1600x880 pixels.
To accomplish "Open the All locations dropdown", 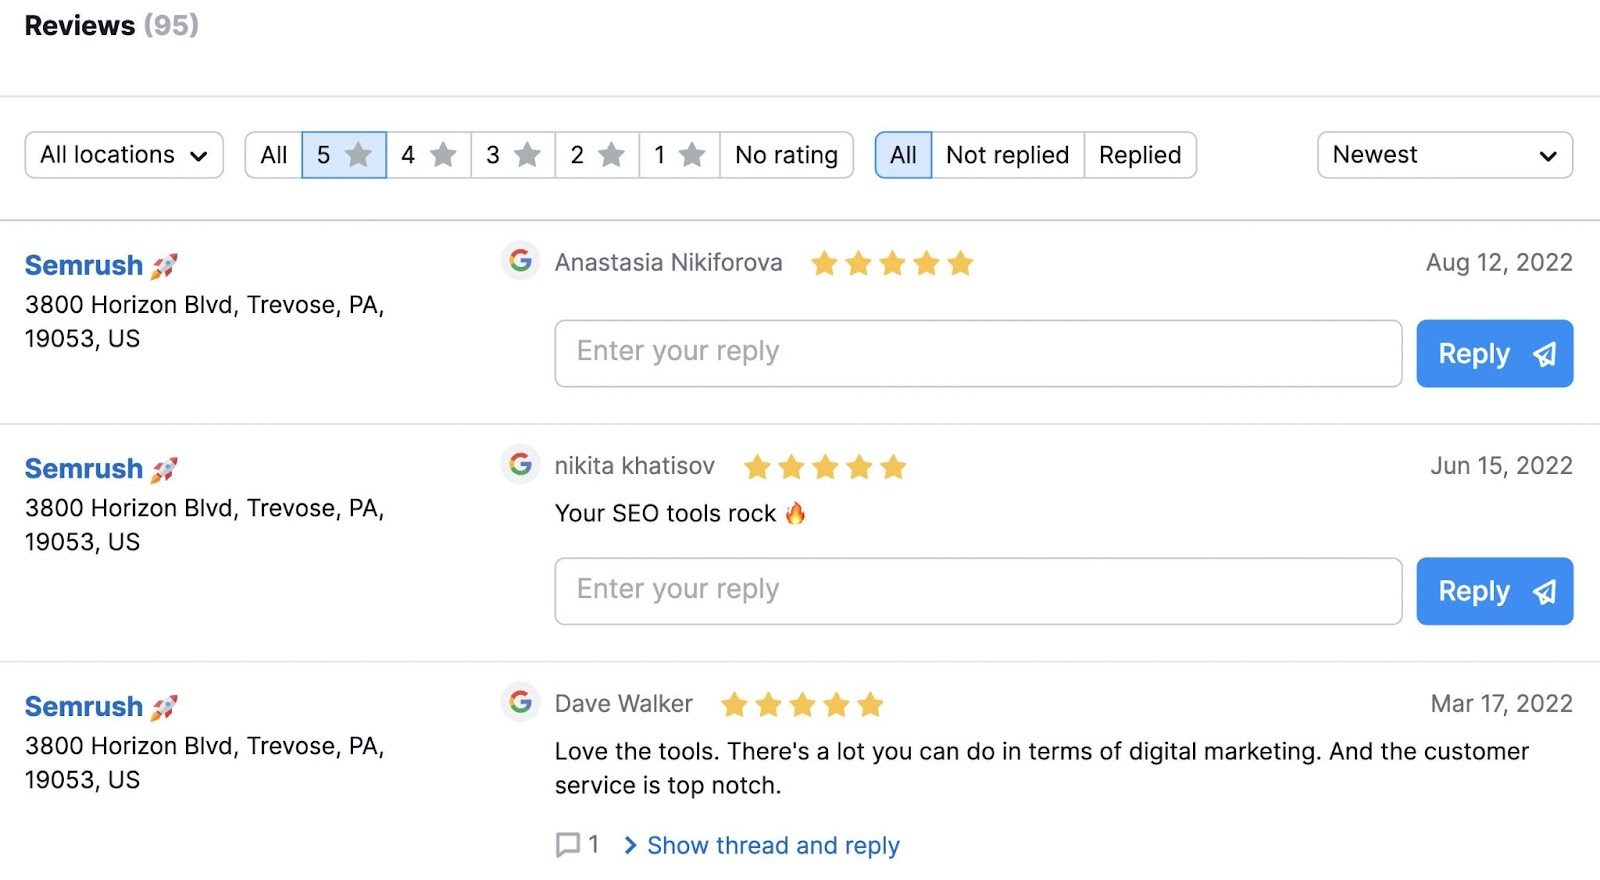I will [124, 155].
